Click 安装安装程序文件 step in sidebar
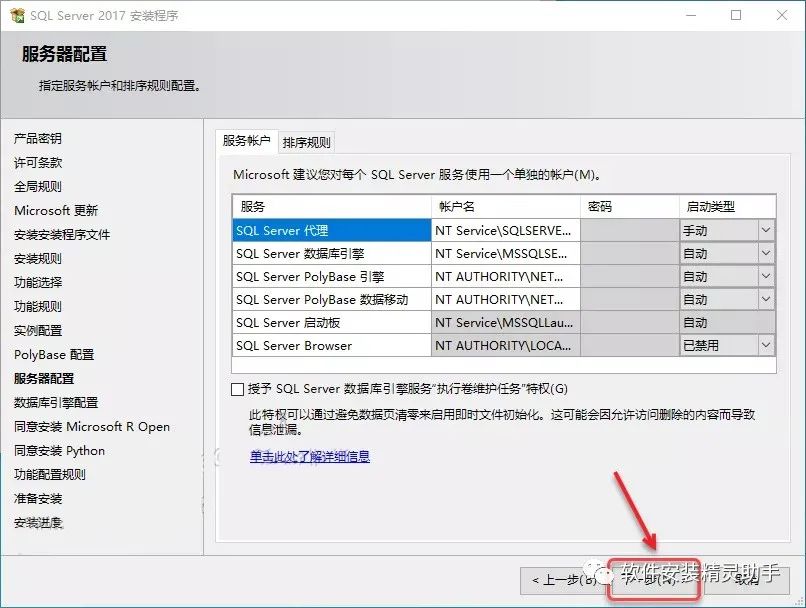806x608 pixels. click(62, 234)
